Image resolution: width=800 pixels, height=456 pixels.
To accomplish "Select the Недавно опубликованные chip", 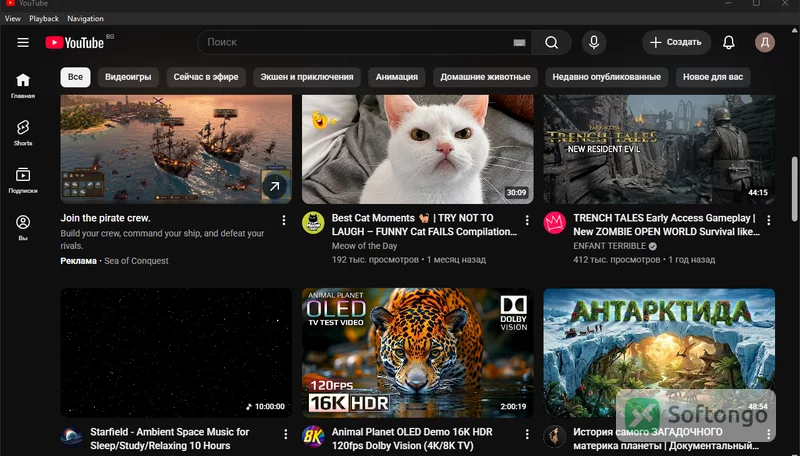I will pyautogui.click(x=607, y=77).
